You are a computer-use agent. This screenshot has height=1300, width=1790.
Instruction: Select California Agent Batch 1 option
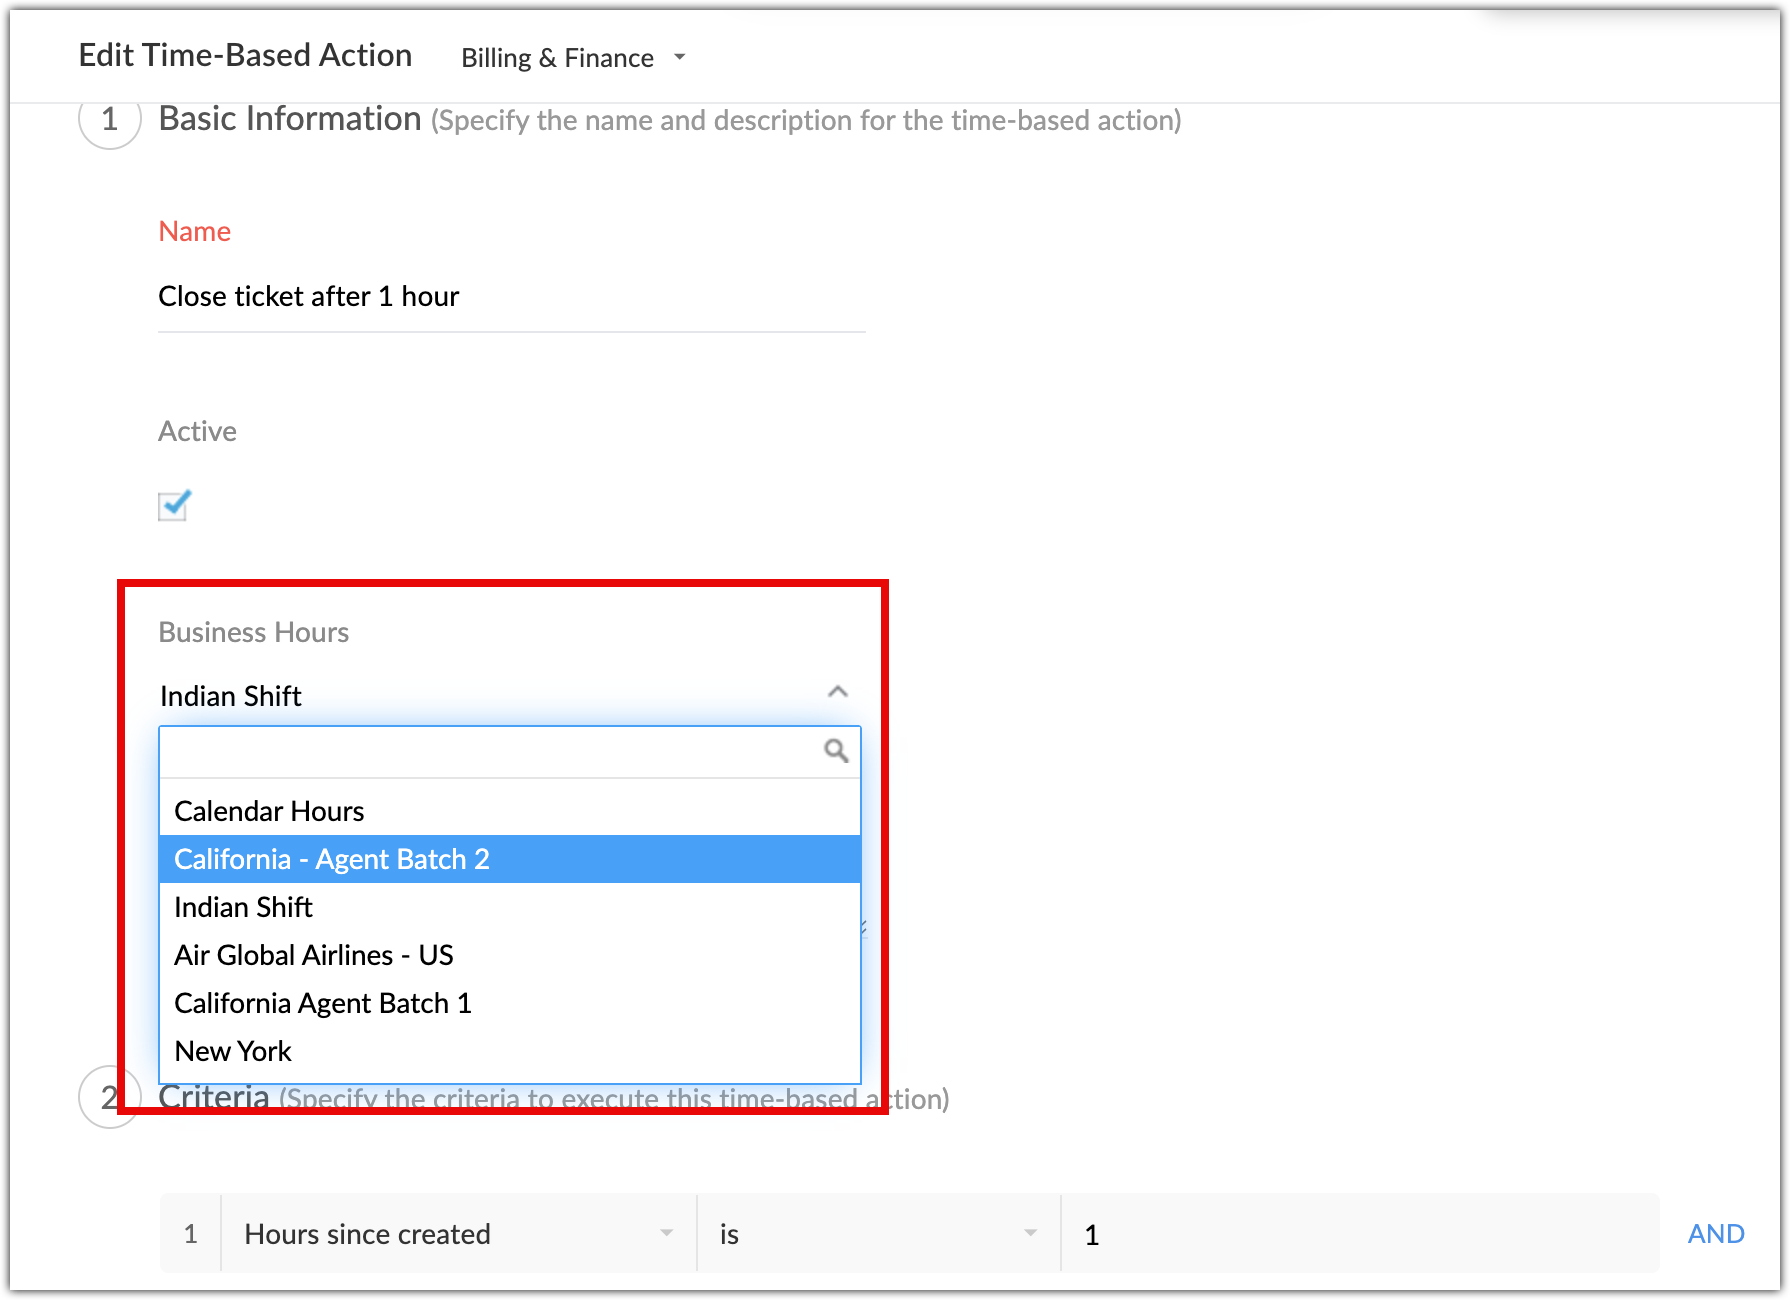322,1003
